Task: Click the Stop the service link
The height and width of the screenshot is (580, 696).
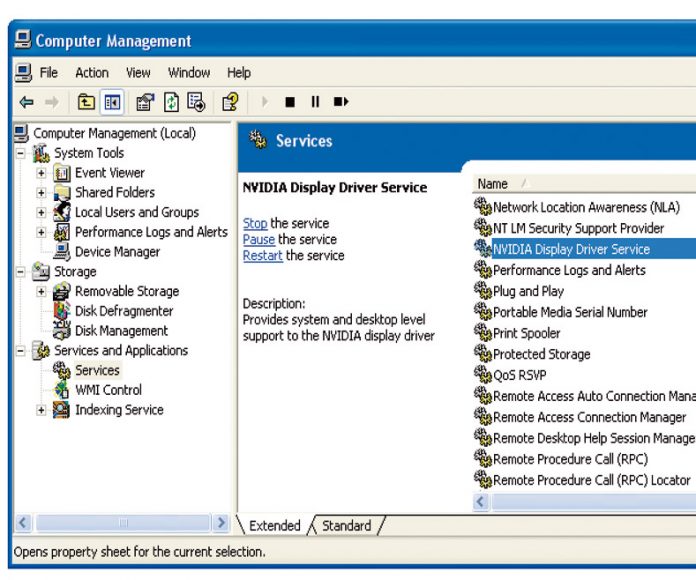Action: (254, 224)
